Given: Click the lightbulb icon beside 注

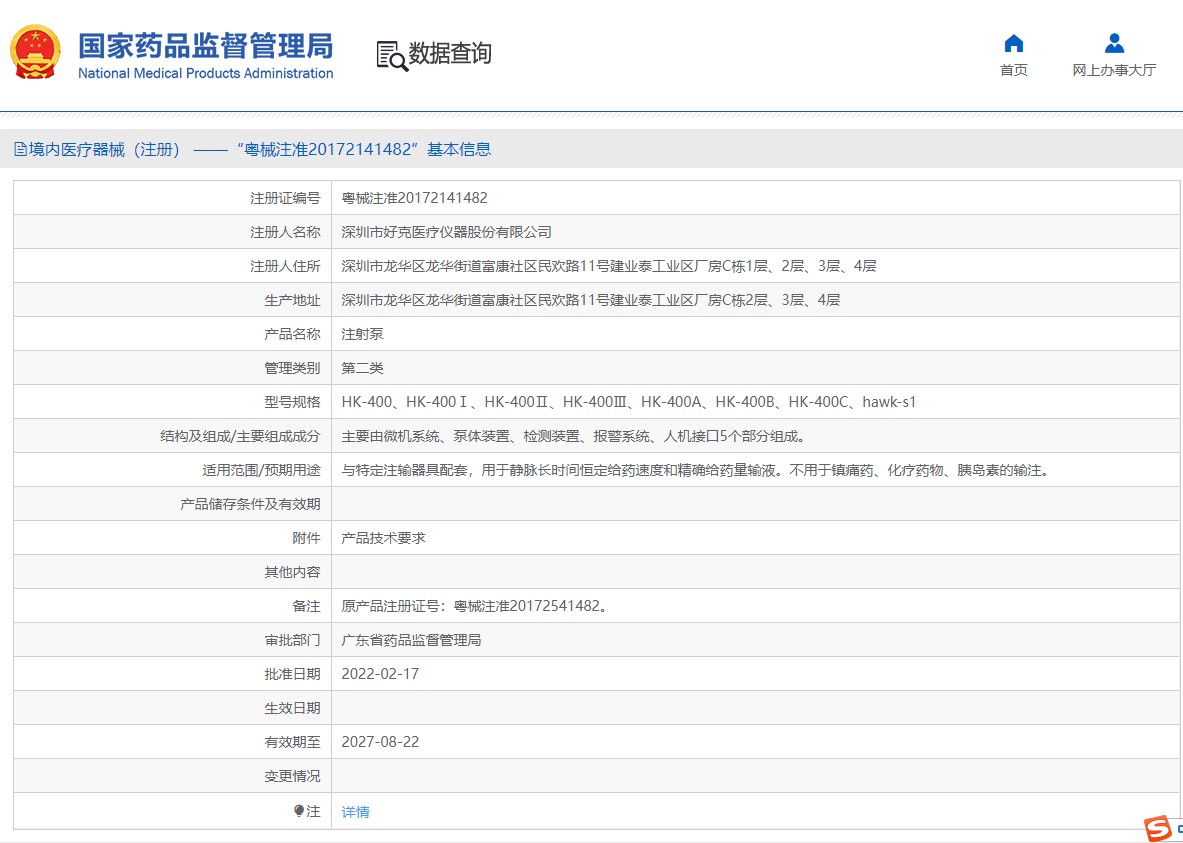Looking at the screenshot, I should pos(298,811).
